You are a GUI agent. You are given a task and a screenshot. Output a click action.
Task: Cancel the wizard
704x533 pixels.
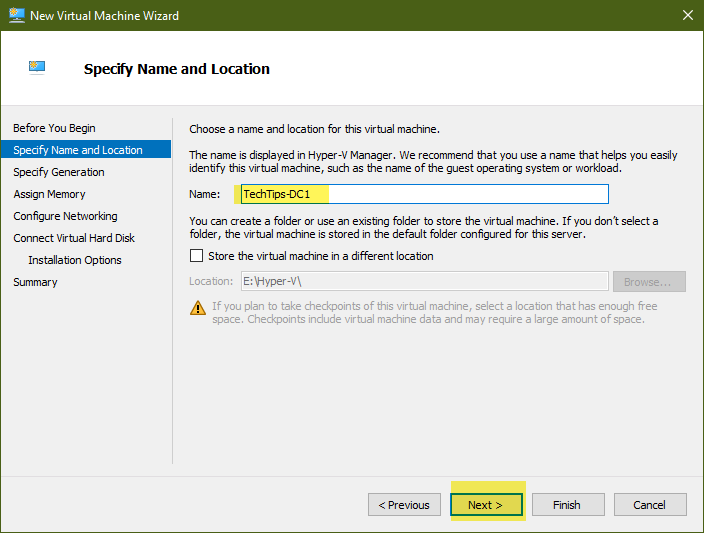coord(650,505)
